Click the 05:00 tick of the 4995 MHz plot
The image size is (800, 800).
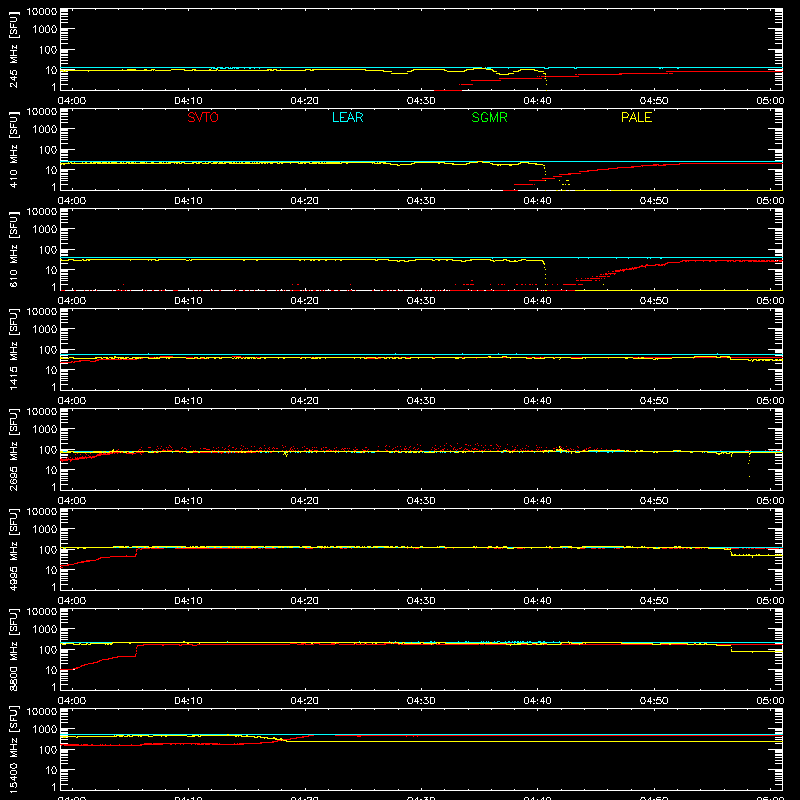coord(770,601)
